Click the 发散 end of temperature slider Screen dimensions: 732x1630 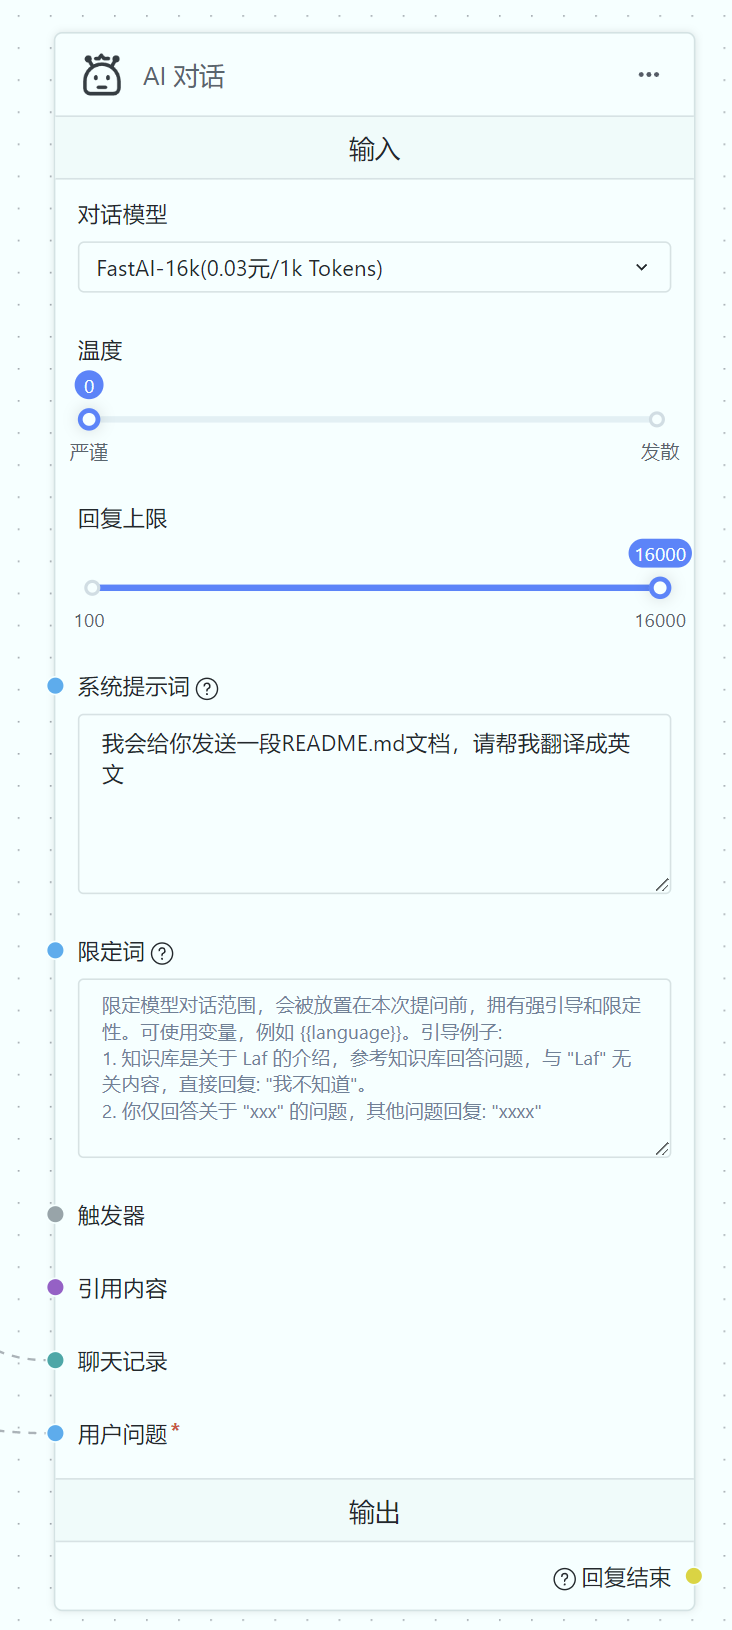657,419
